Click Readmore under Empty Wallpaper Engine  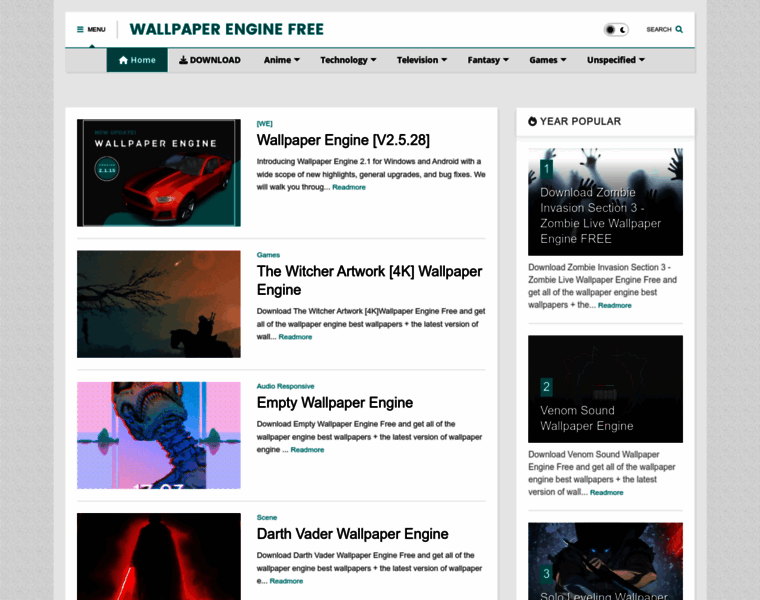tap(307, 450)
